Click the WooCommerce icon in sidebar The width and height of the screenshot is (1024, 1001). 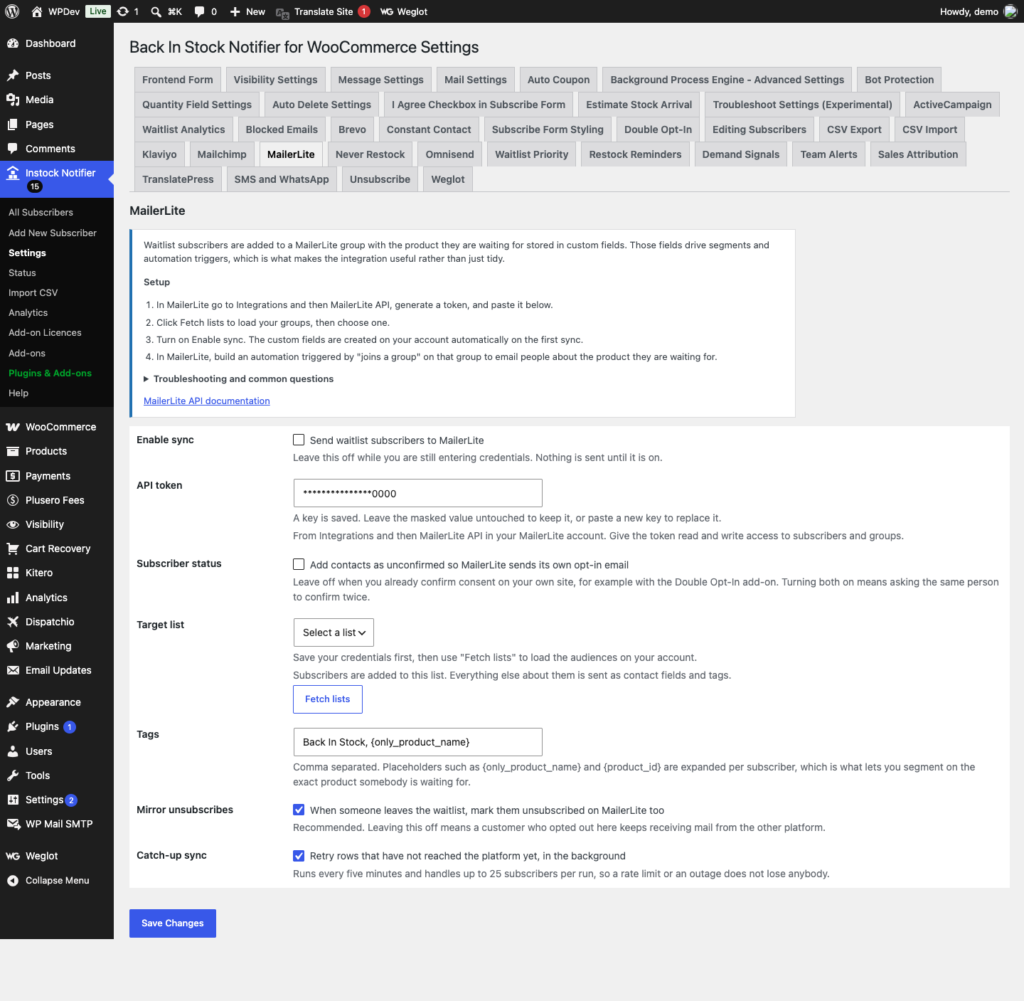click(12, 426)
